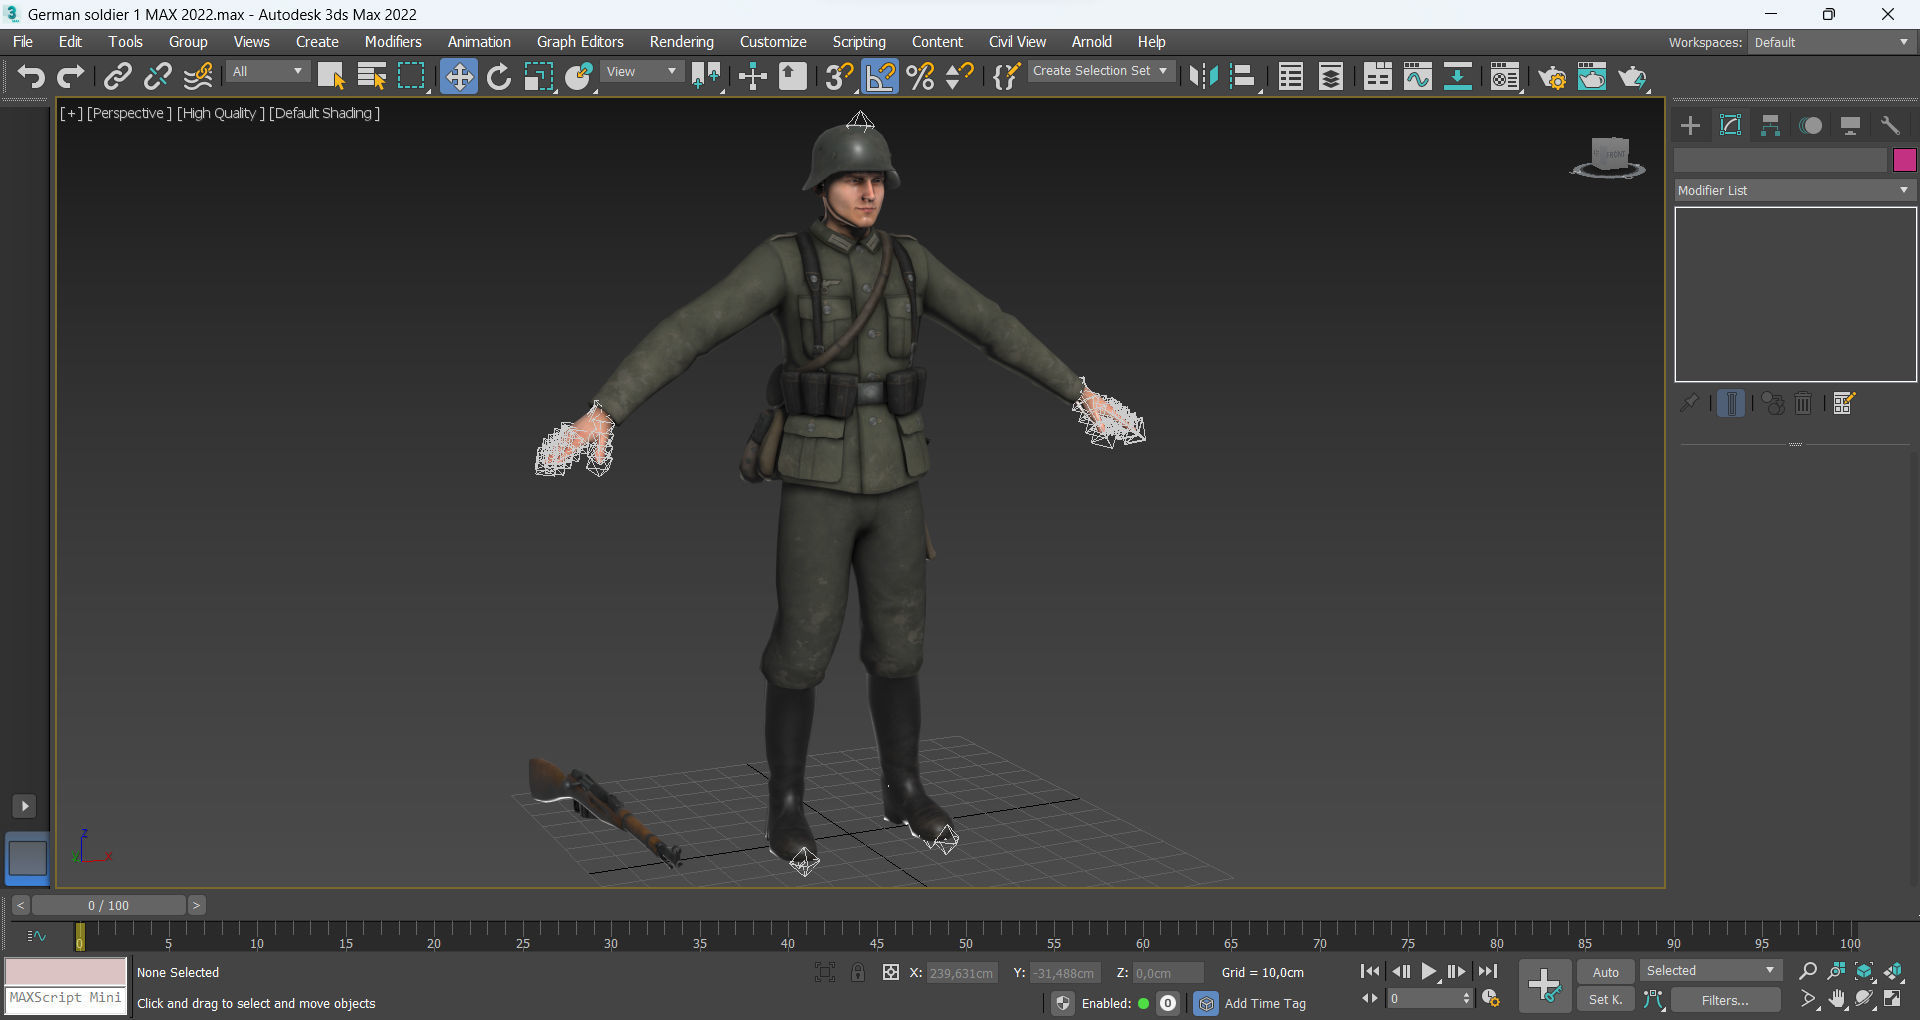This screenshot has height=1020, width=1920.
Task: Choose the Rectangular Selection Region tool
Action: coord(412,76)
